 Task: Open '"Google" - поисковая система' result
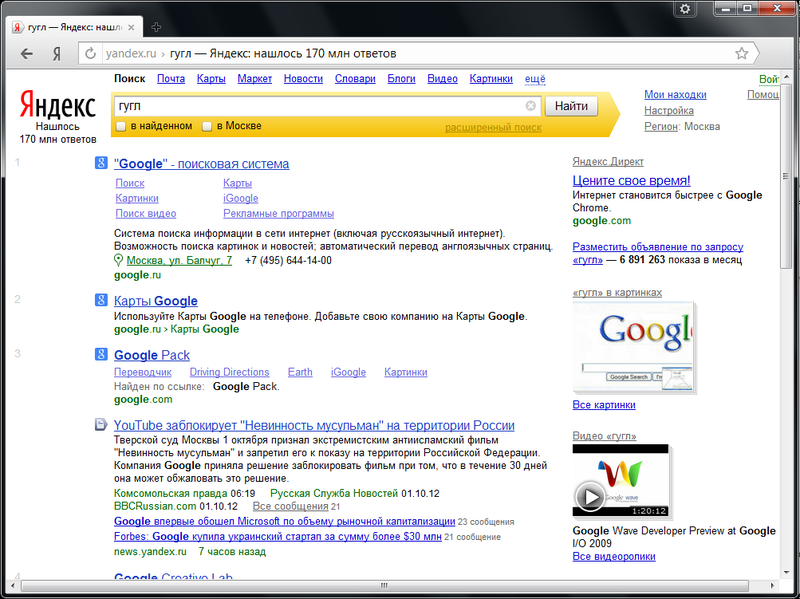click(202, 164)
